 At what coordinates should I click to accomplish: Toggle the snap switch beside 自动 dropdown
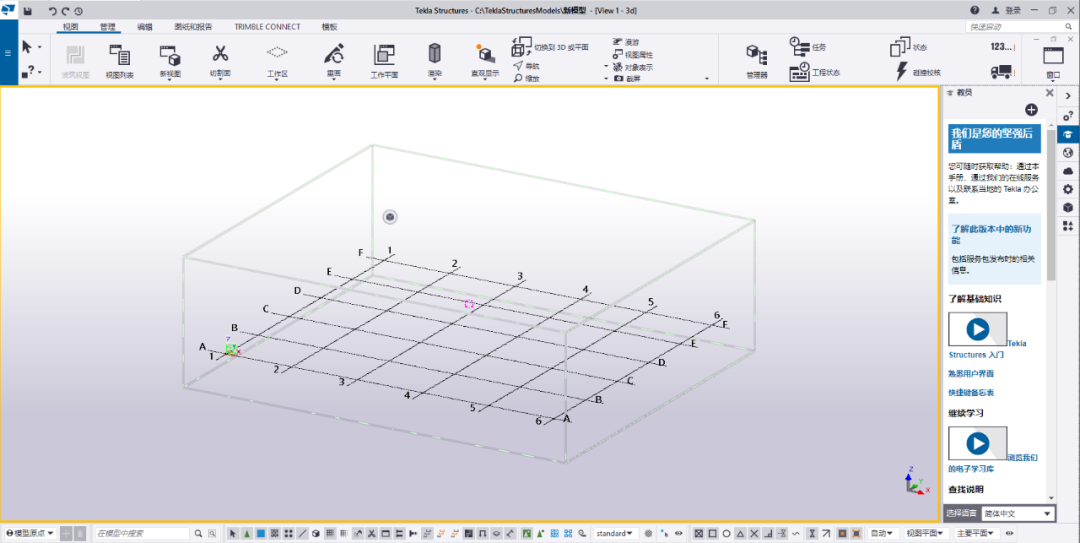click(x=857, y=534)
